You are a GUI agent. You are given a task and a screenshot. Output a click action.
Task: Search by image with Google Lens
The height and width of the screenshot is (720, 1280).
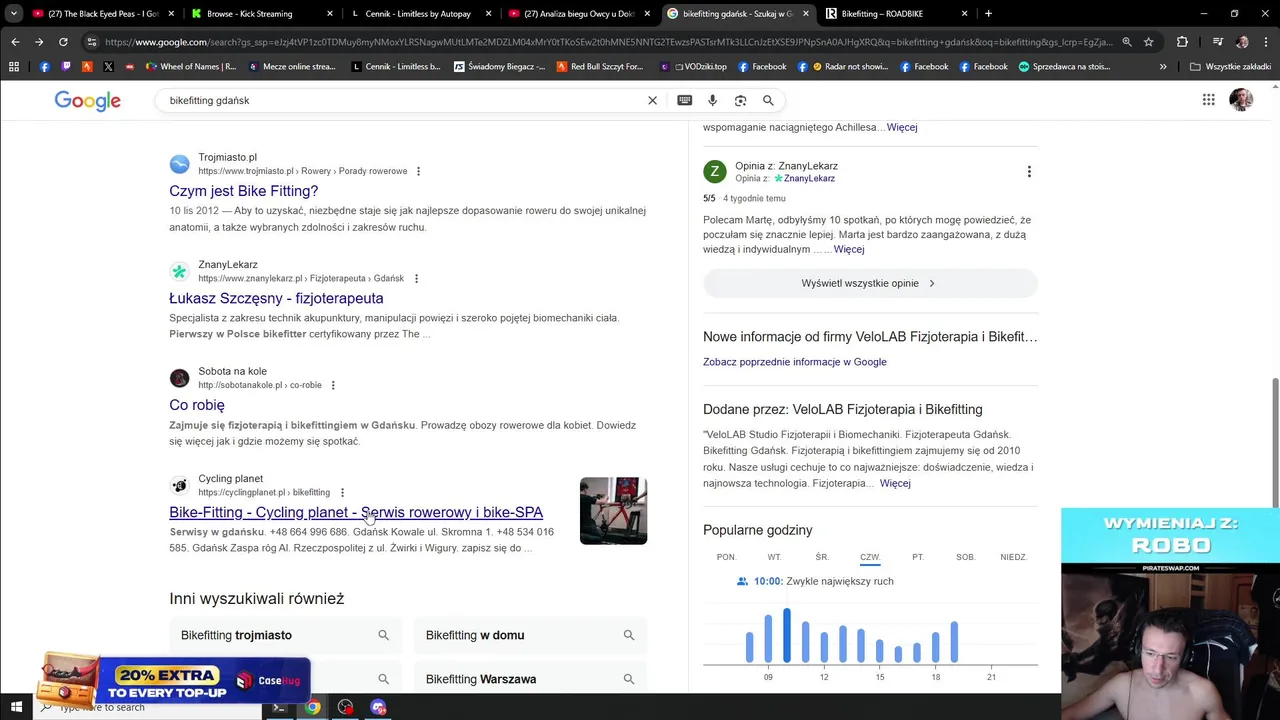click(741, 100)
